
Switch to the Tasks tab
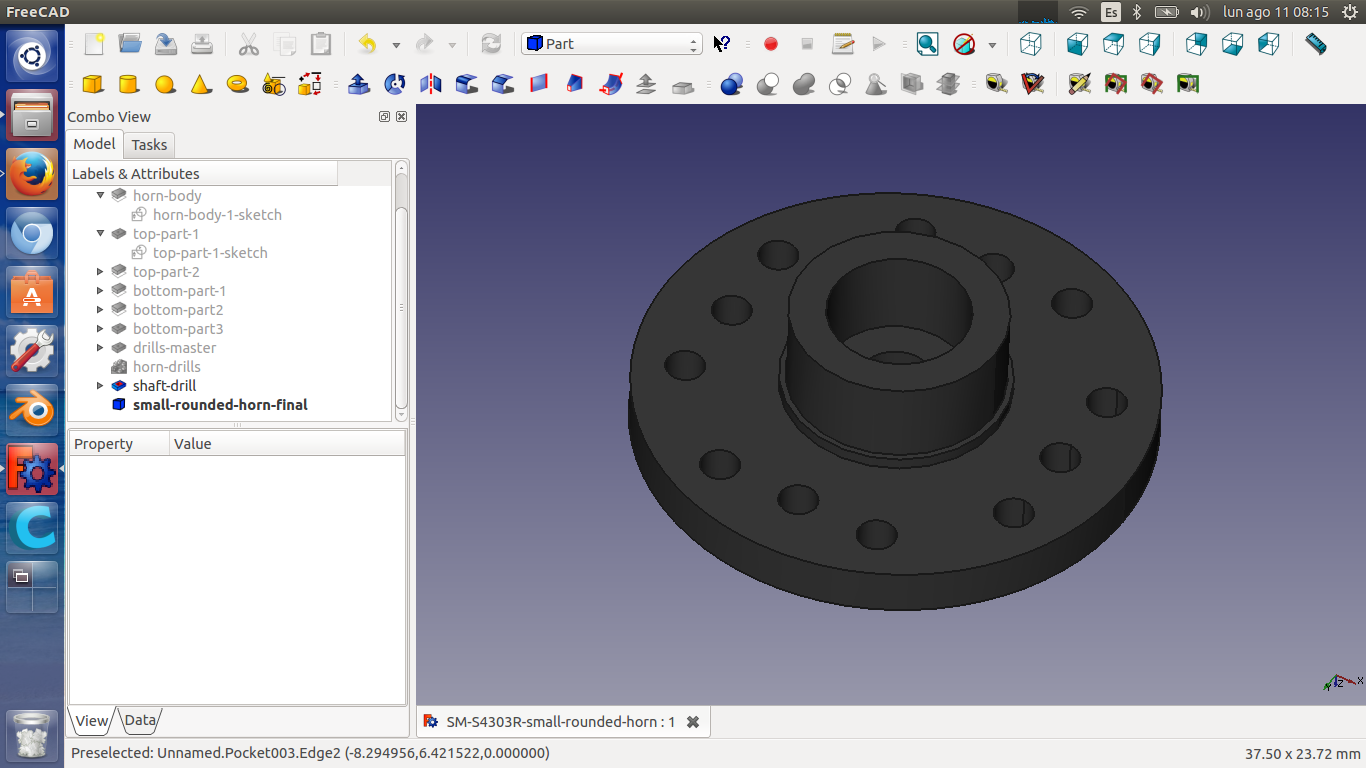149,145
